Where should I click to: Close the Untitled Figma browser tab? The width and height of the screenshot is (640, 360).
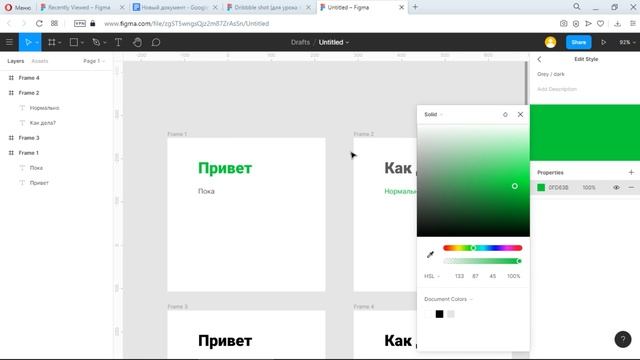tap(401, 7)
